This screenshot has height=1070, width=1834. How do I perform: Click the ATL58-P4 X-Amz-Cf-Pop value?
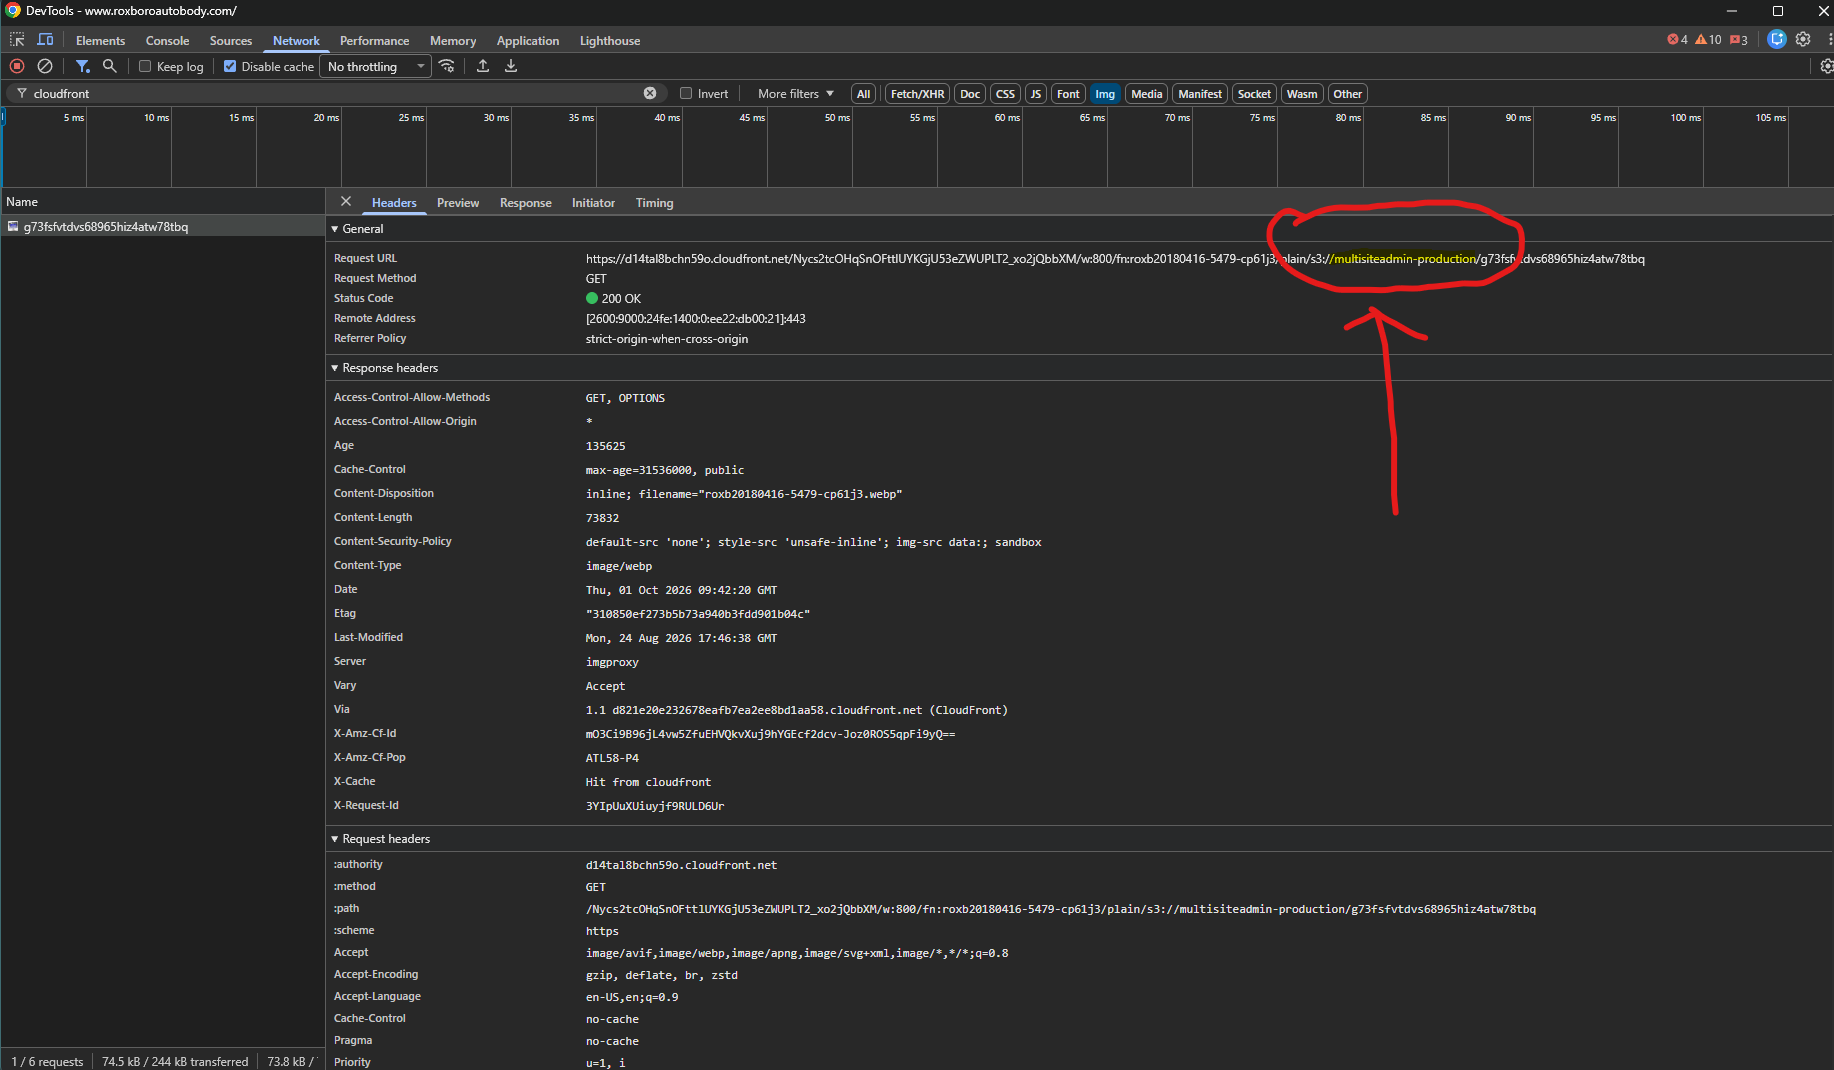pos(612,758)
